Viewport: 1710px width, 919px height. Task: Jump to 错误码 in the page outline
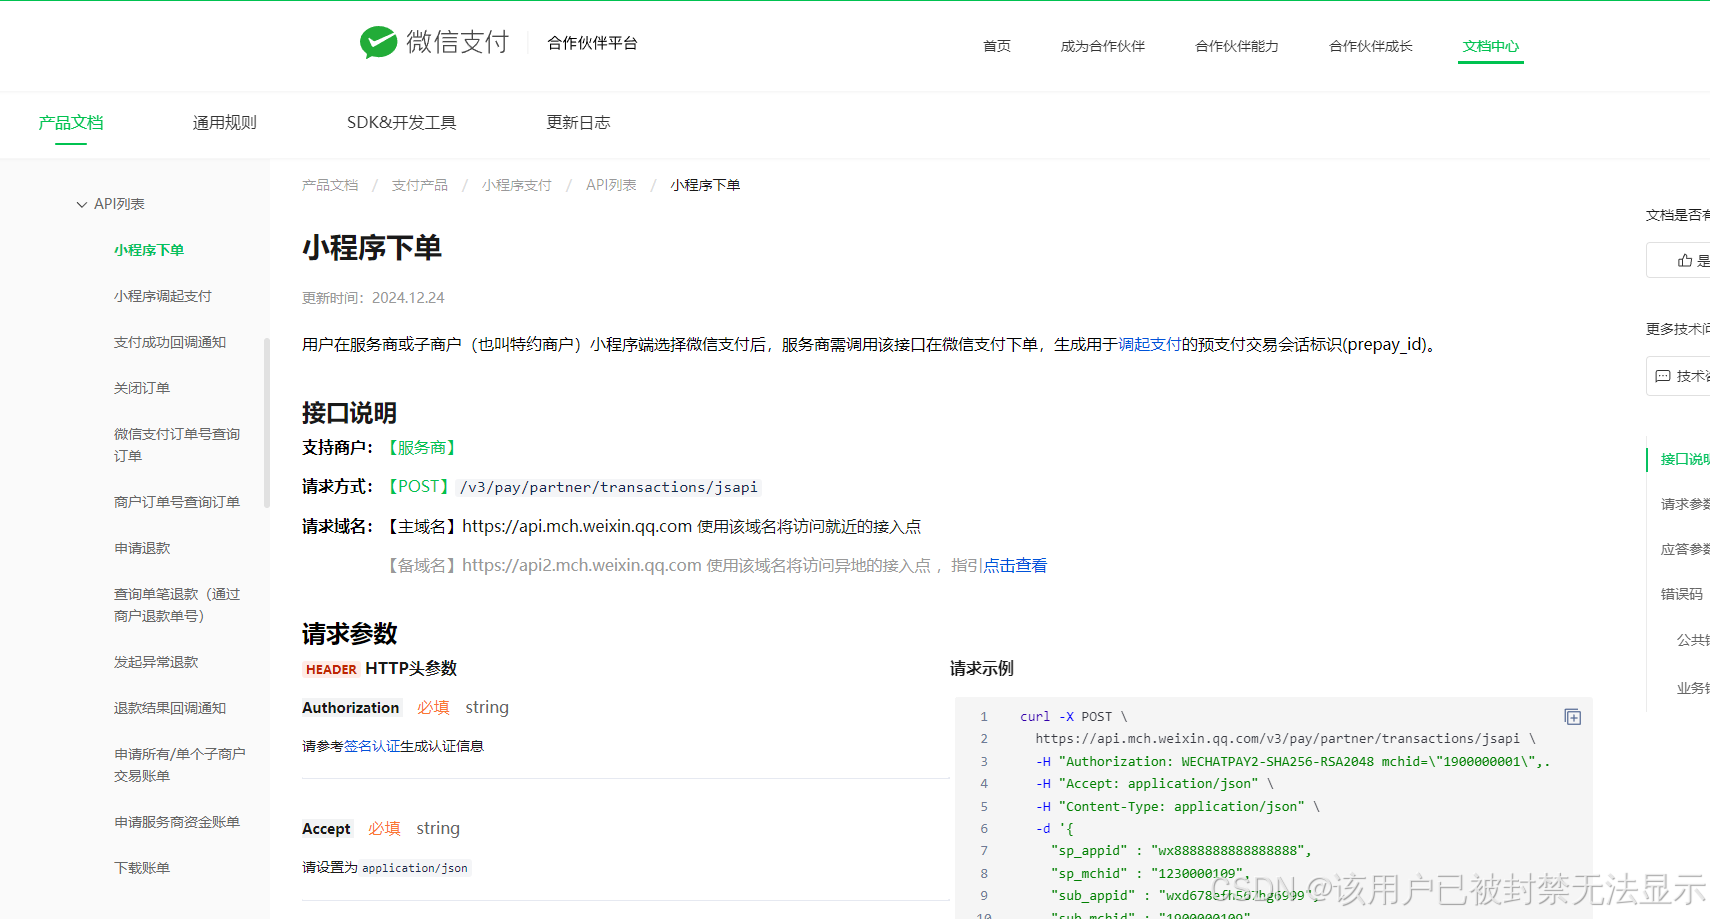[x=1681, y=594]
